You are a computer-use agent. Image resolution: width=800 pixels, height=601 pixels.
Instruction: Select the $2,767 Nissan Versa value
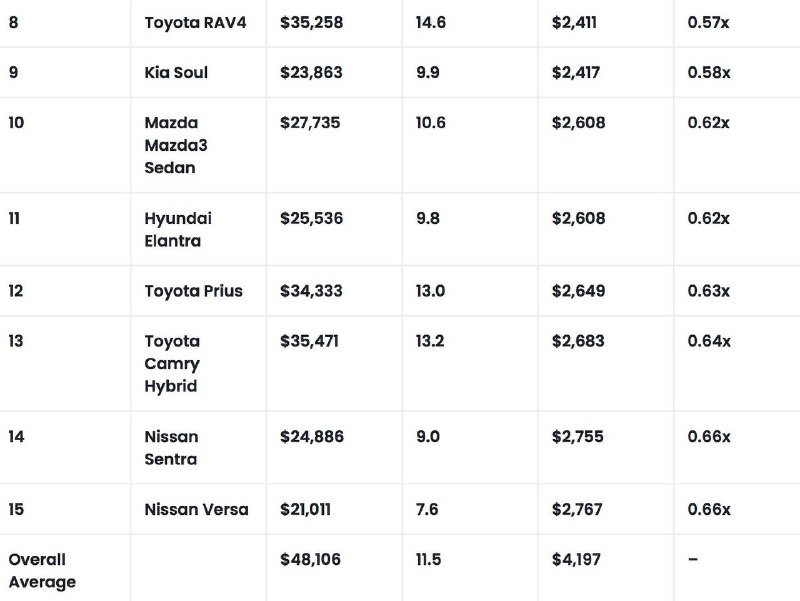click(x=577, y=509)
